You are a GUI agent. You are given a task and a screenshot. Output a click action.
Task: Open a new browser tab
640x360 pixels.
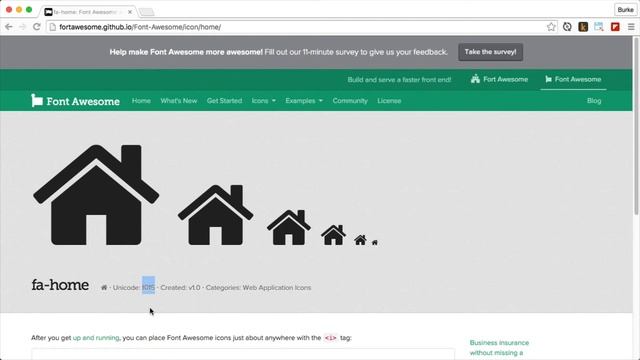point(147,12)
